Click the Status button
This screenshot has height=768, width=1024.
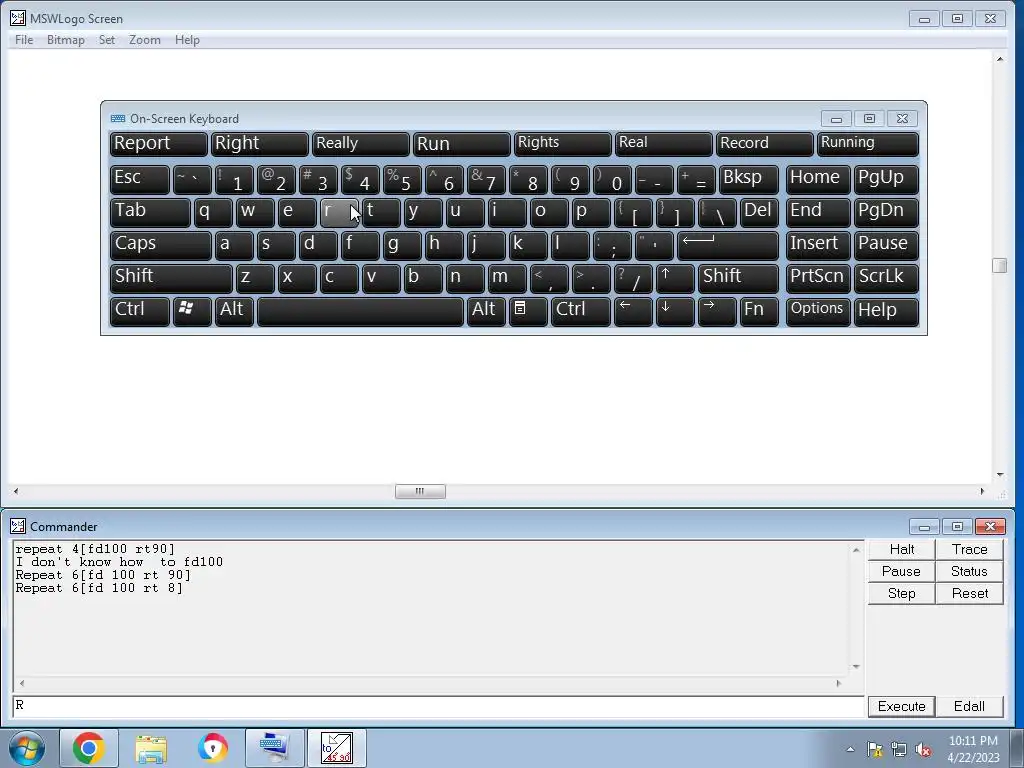(969, 571)
